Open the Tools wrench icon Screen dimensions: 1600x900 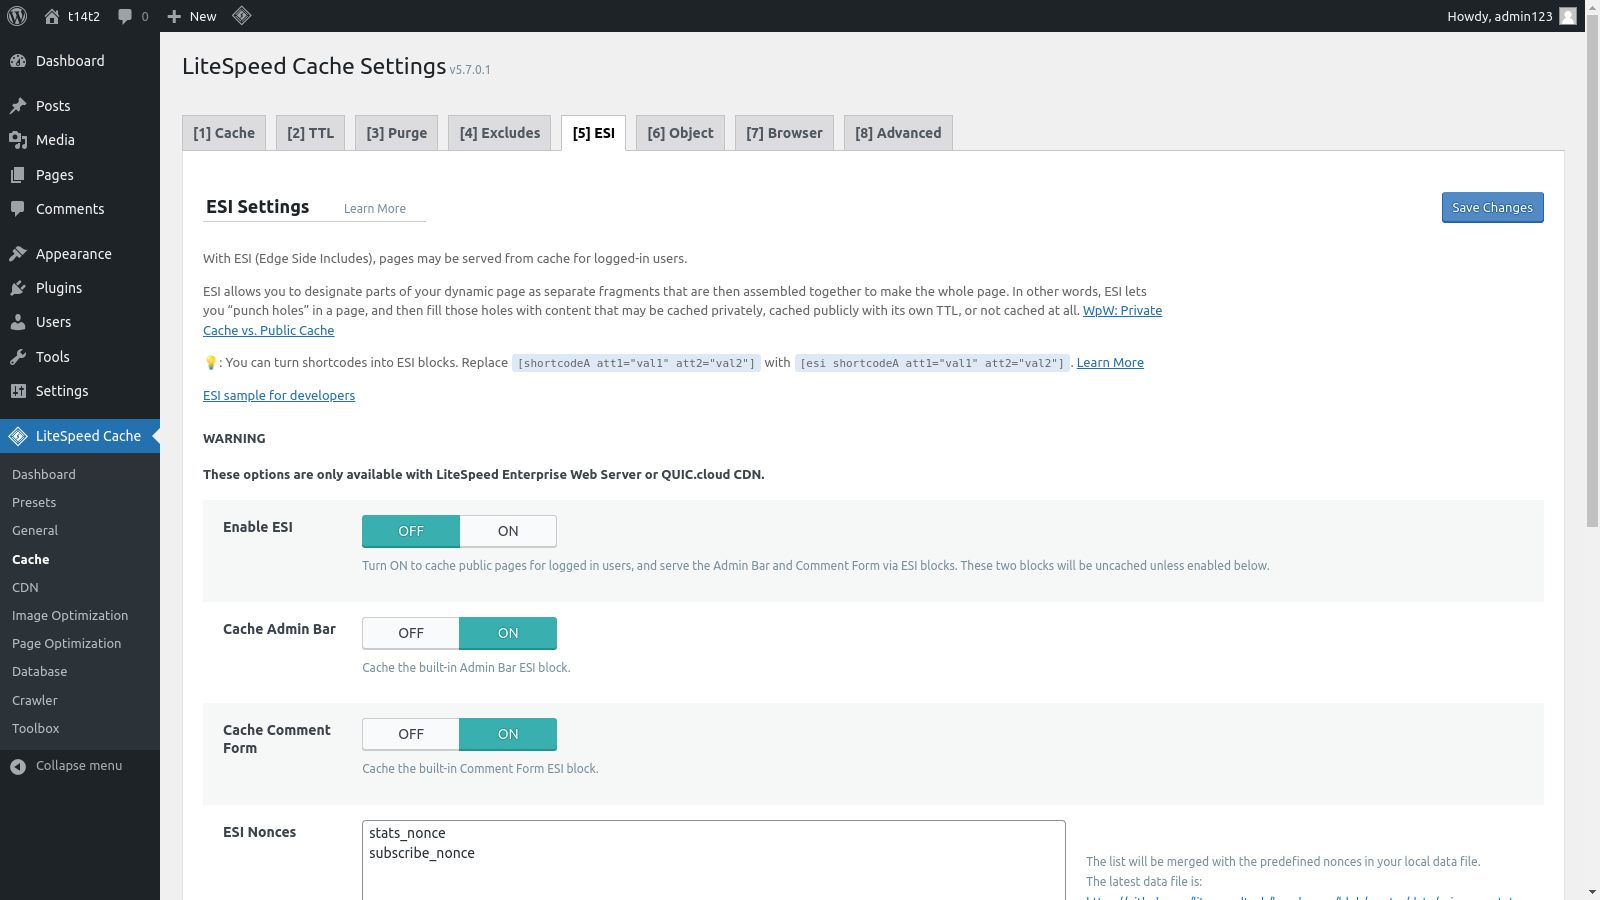pyautogui.click(x=18, y=356)
